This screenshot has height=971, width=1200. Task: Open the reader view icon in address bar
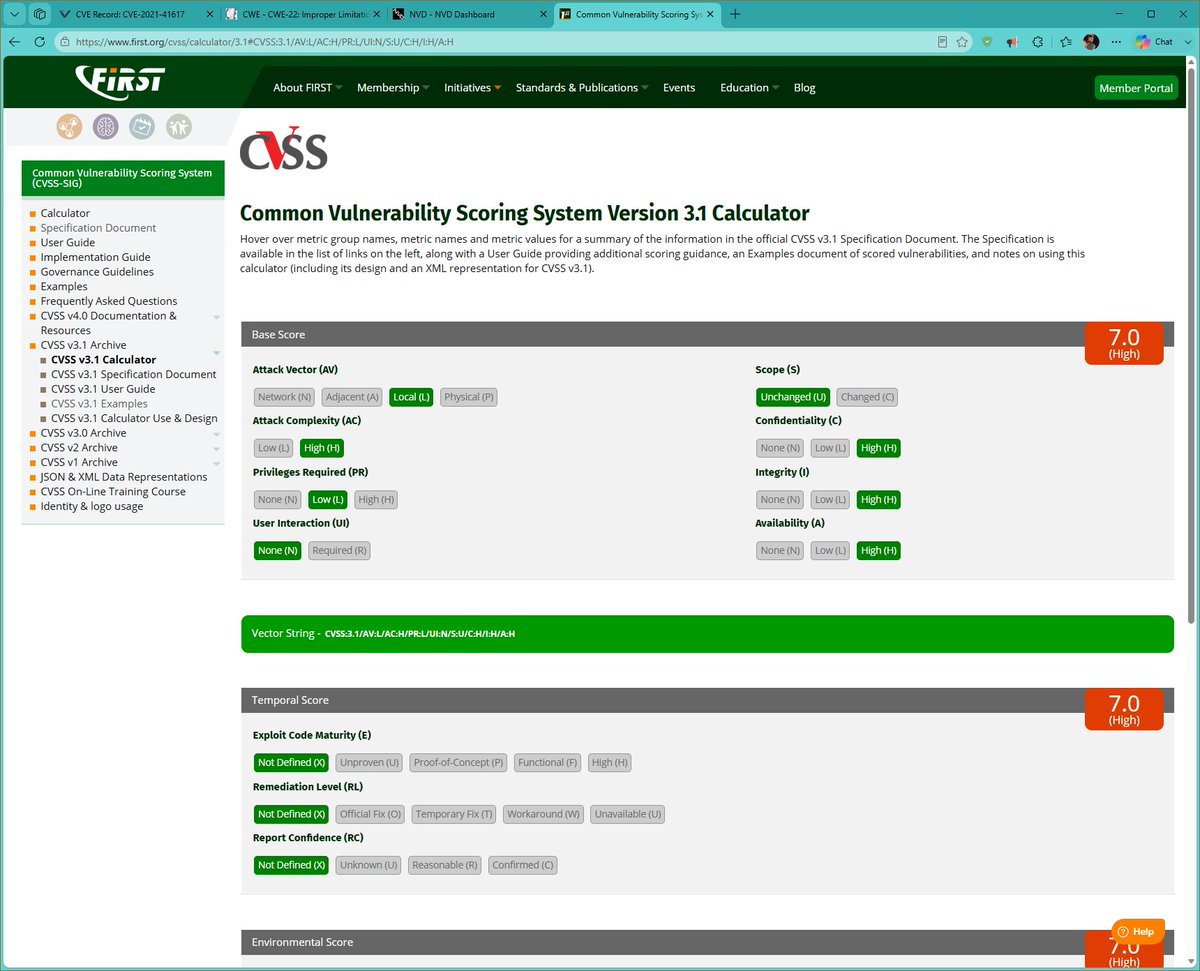click(x=942, y=42)
